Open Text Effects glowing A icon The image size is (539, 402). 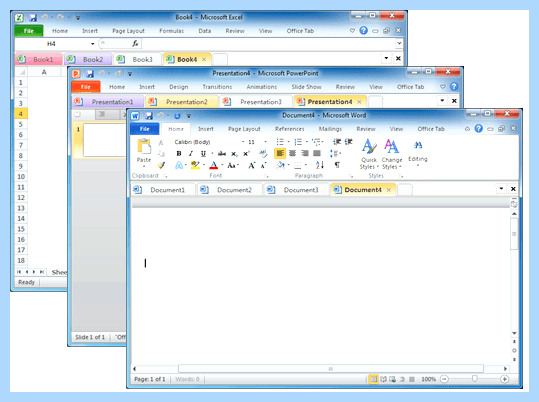(179, 165)
